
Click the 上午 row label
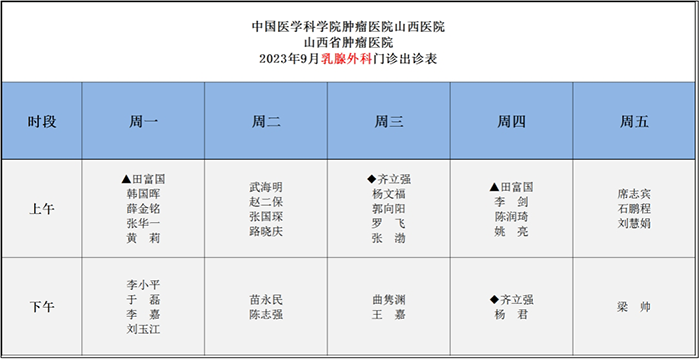[42, 209]
